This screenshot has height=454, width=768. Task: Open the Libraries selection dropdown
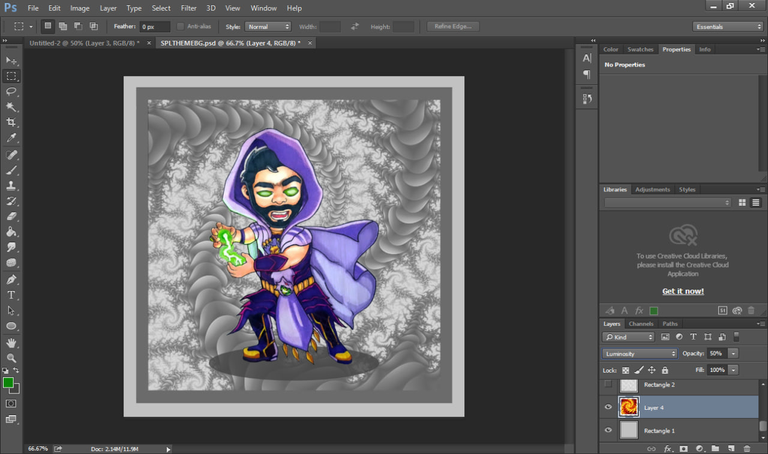tap(668, 202)
